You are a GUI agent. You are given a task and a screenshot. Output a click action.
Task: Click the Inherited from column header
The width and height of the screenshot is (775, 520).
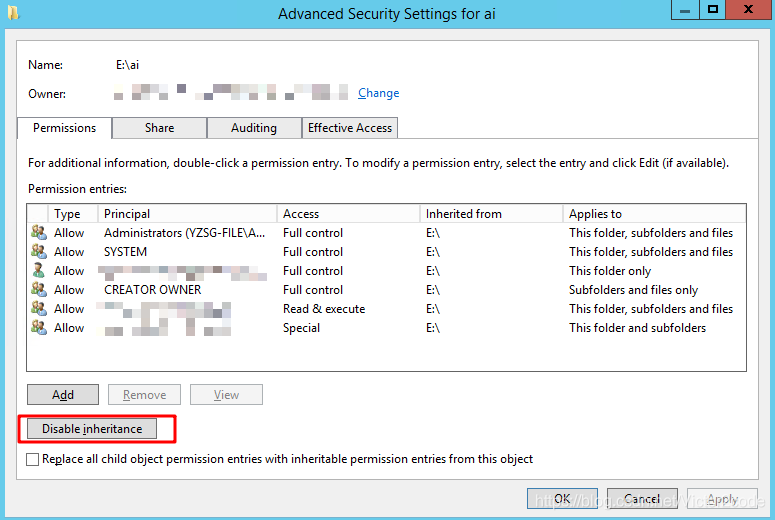[491, 214]
